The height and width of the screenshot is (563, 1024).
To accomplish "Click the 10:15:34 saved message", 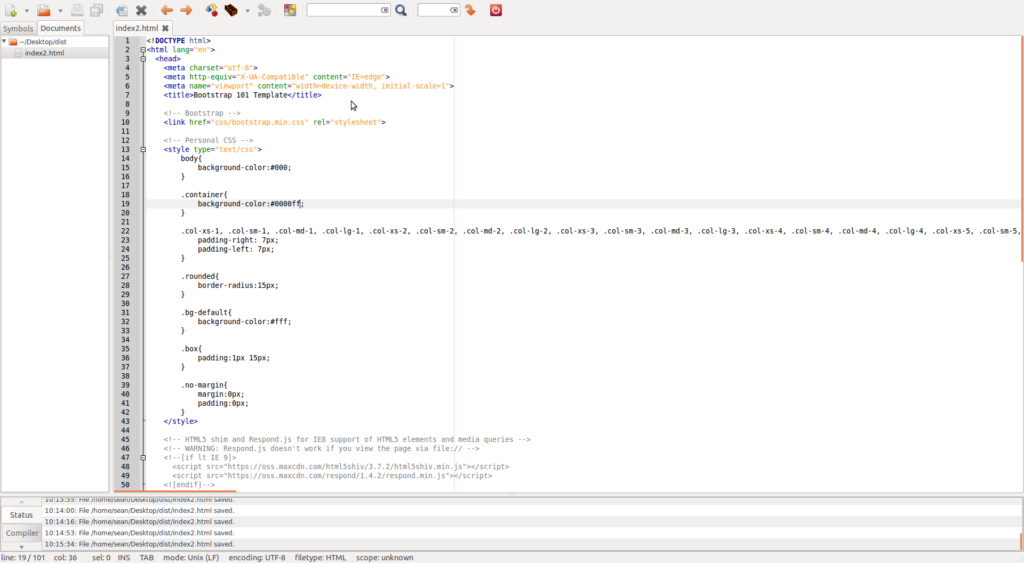I will 139,544.
